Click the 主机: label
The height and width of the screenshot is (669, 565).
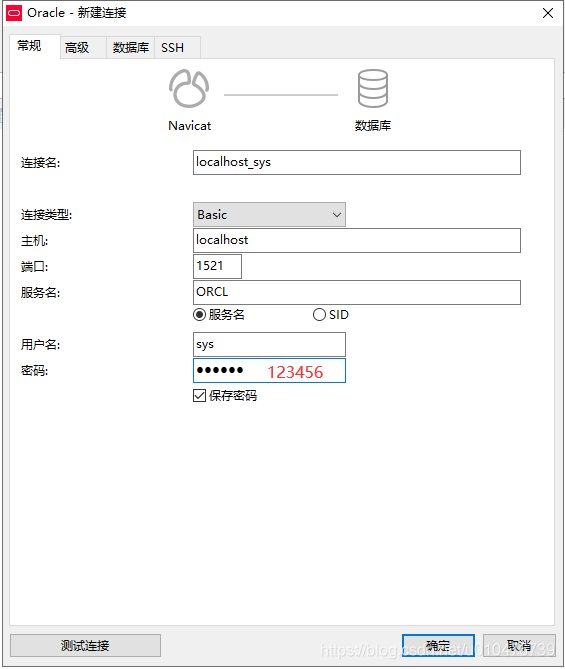pyautogui.click(x=35, y=241)
